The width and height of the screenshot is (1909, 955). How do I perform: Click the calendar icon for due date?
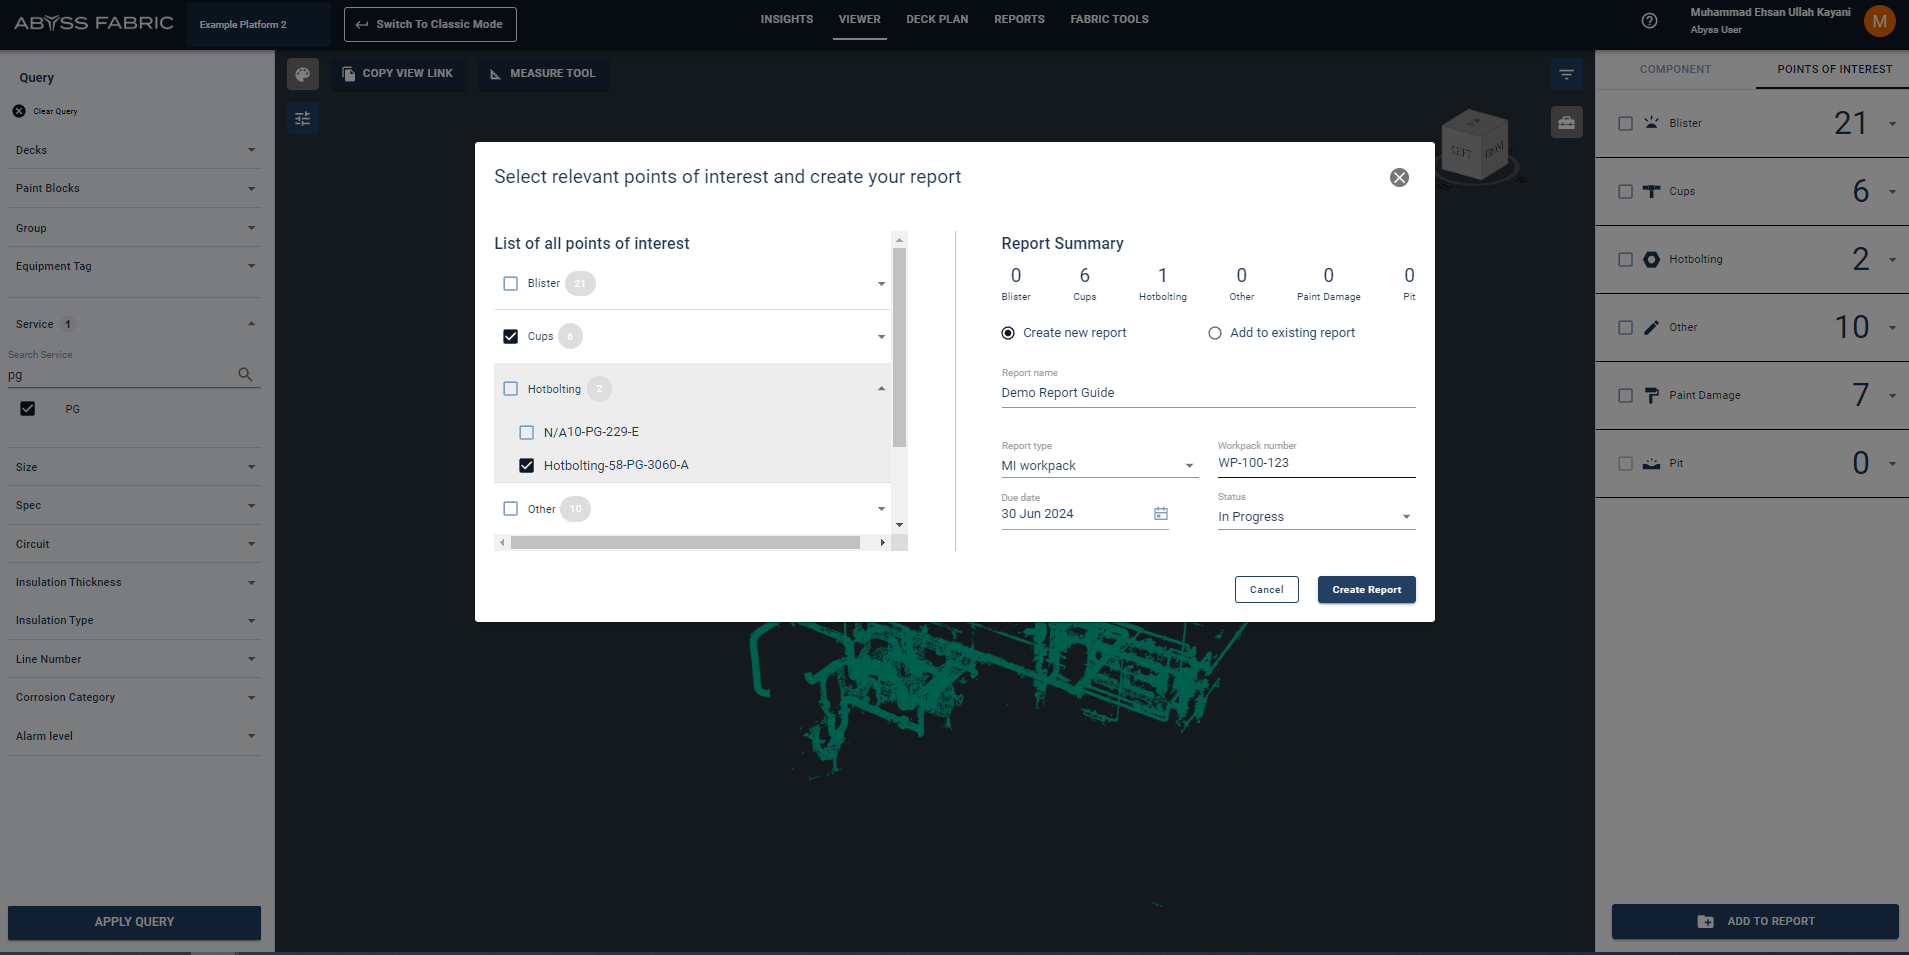tap(1161, 514)
